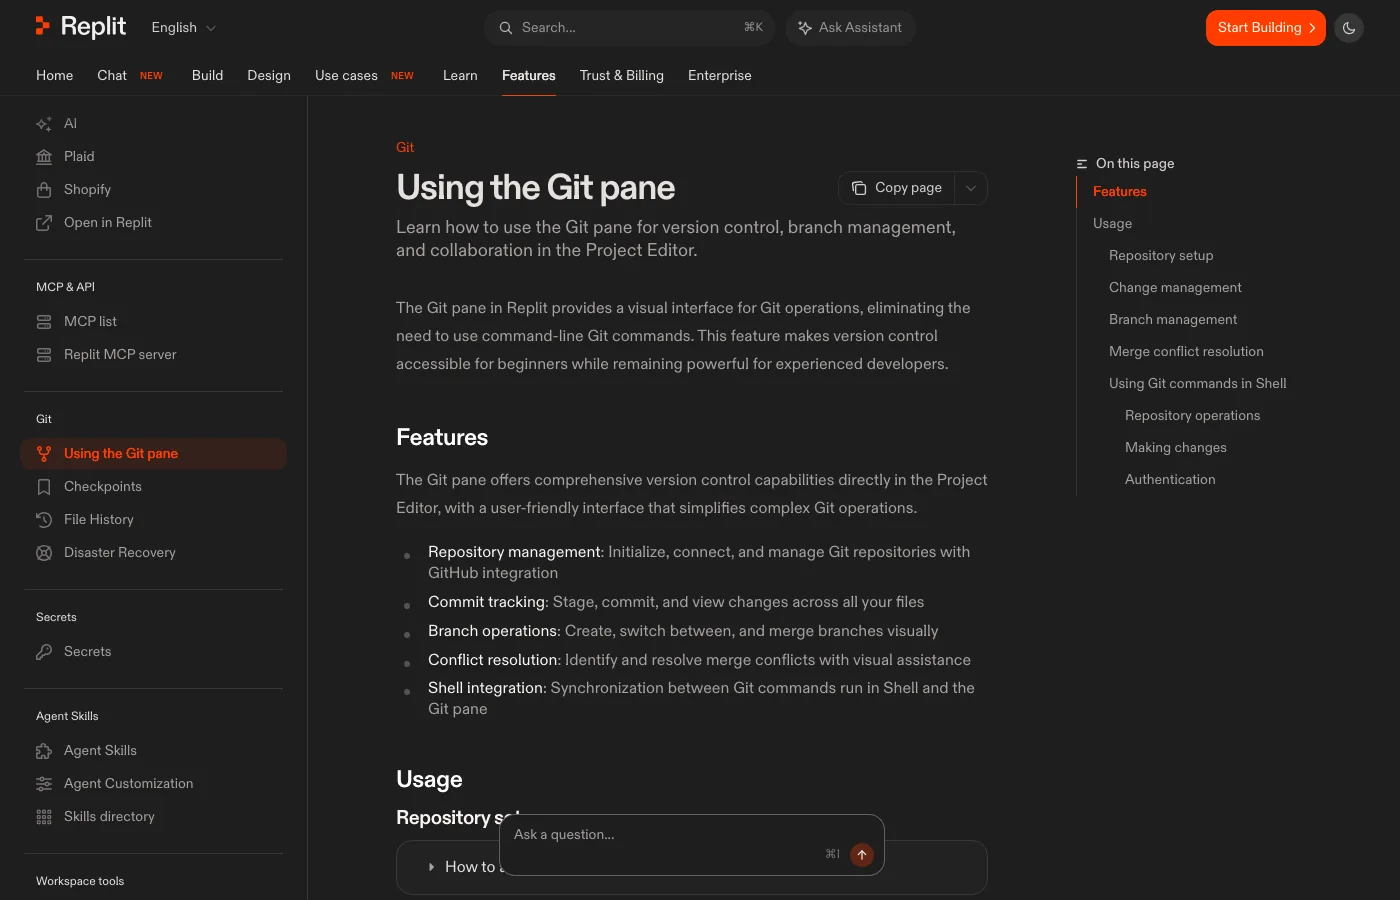Open the English language dropdown
This screenshot has width=1400, height=900.
pos(184,28)
